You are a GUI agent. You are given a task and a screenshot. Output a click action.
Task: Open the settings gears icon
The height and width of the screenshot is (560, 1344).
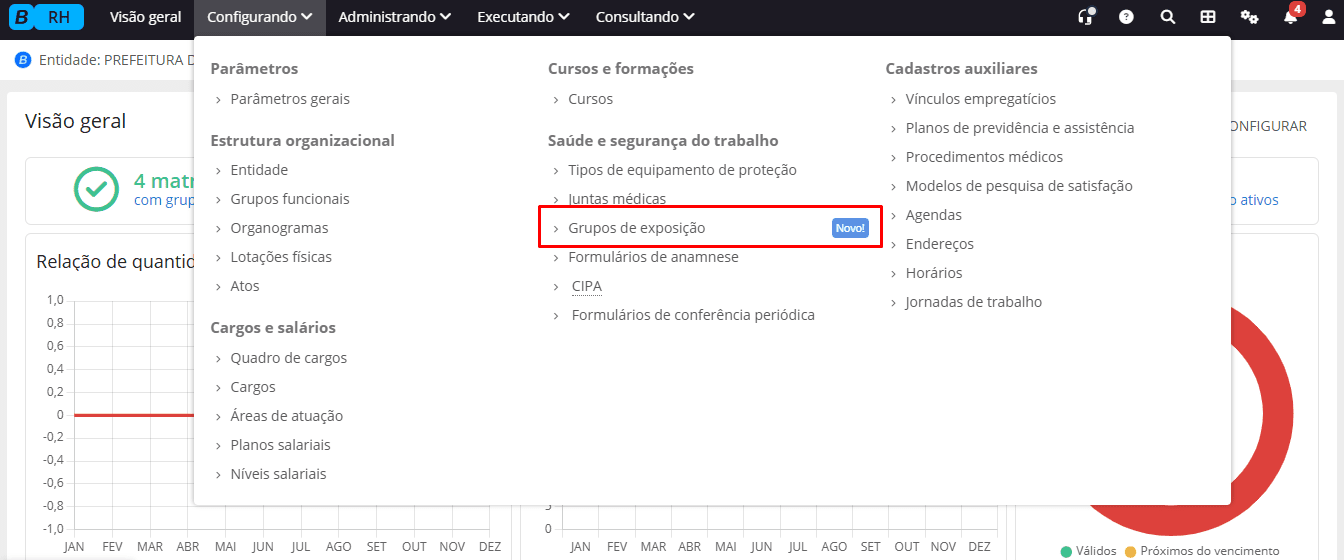click(1249, 17)
